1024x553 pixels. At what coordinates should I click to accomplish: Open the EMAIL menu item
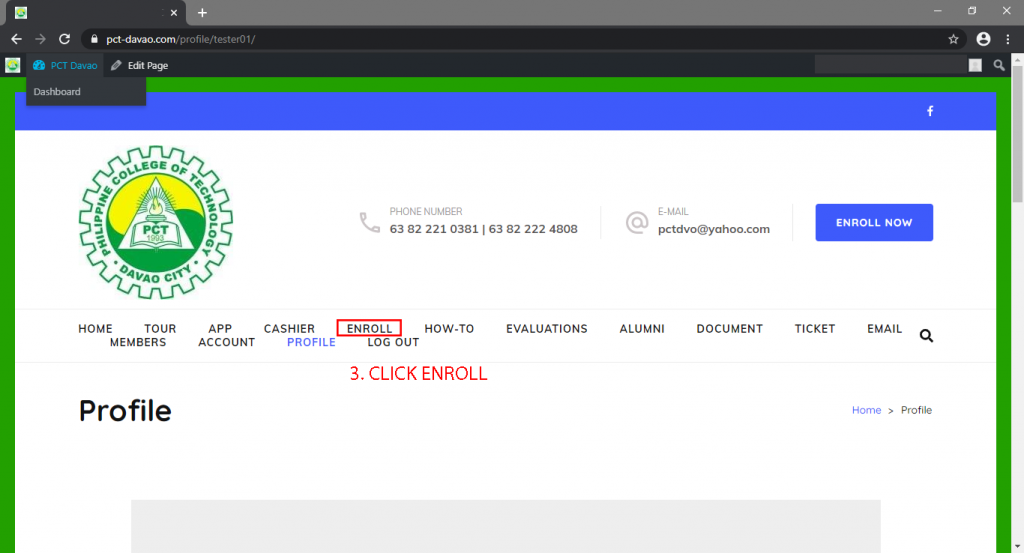[884, 329]
